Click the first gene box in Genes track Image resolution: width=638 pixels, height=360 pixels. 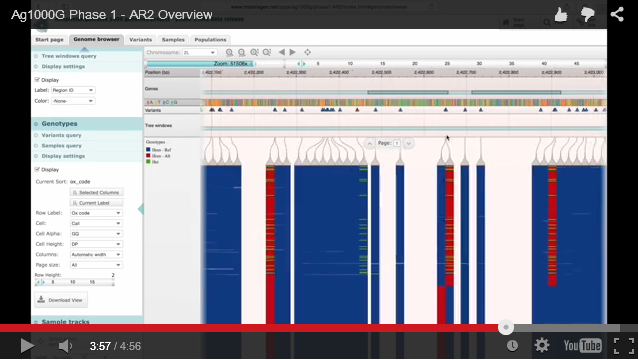tap(408, 92)
